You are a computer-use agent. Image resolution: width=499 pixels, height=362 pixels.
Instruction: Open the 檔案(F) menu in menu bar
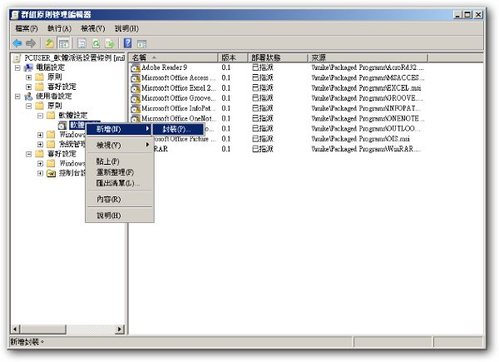(x=26, y=29)
